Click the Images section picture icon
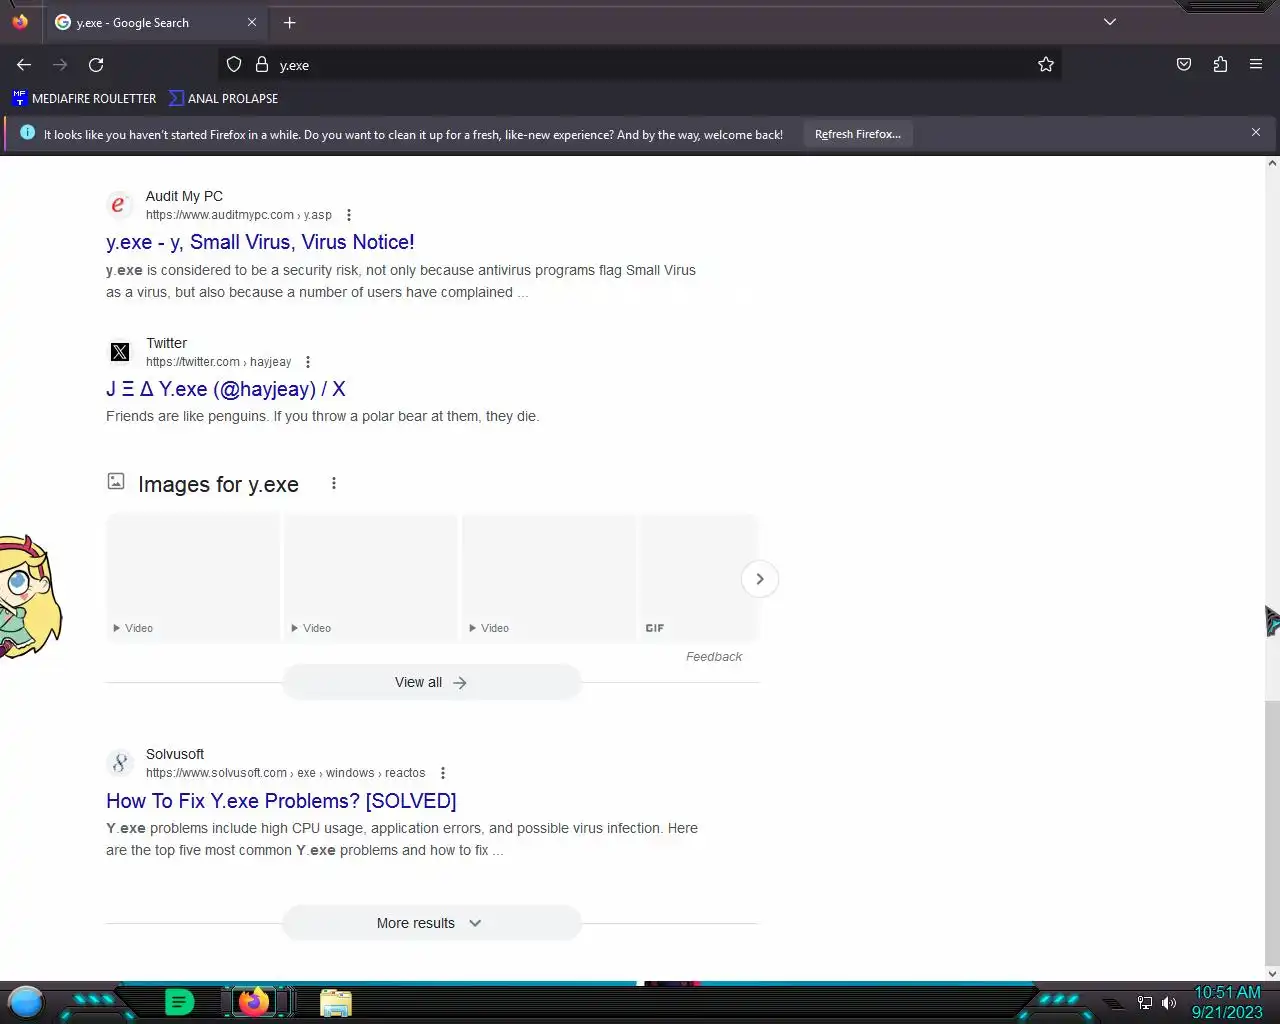Image resolution: width=1280 pixels, height=1024 pixels. (116, 482)
